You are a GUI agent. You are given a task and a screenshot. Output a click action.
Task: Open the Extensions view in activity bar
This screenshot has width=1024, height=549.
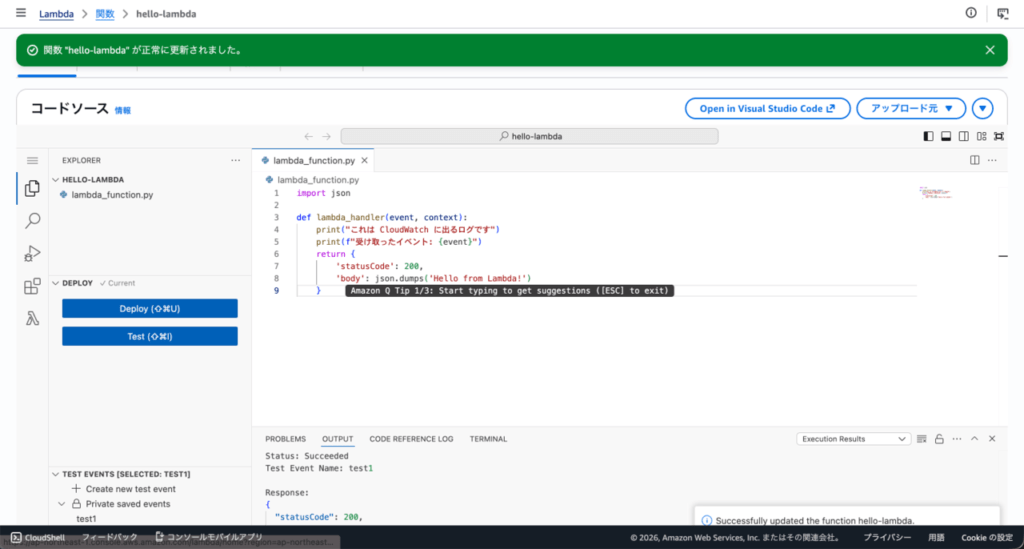coord(32,286)
